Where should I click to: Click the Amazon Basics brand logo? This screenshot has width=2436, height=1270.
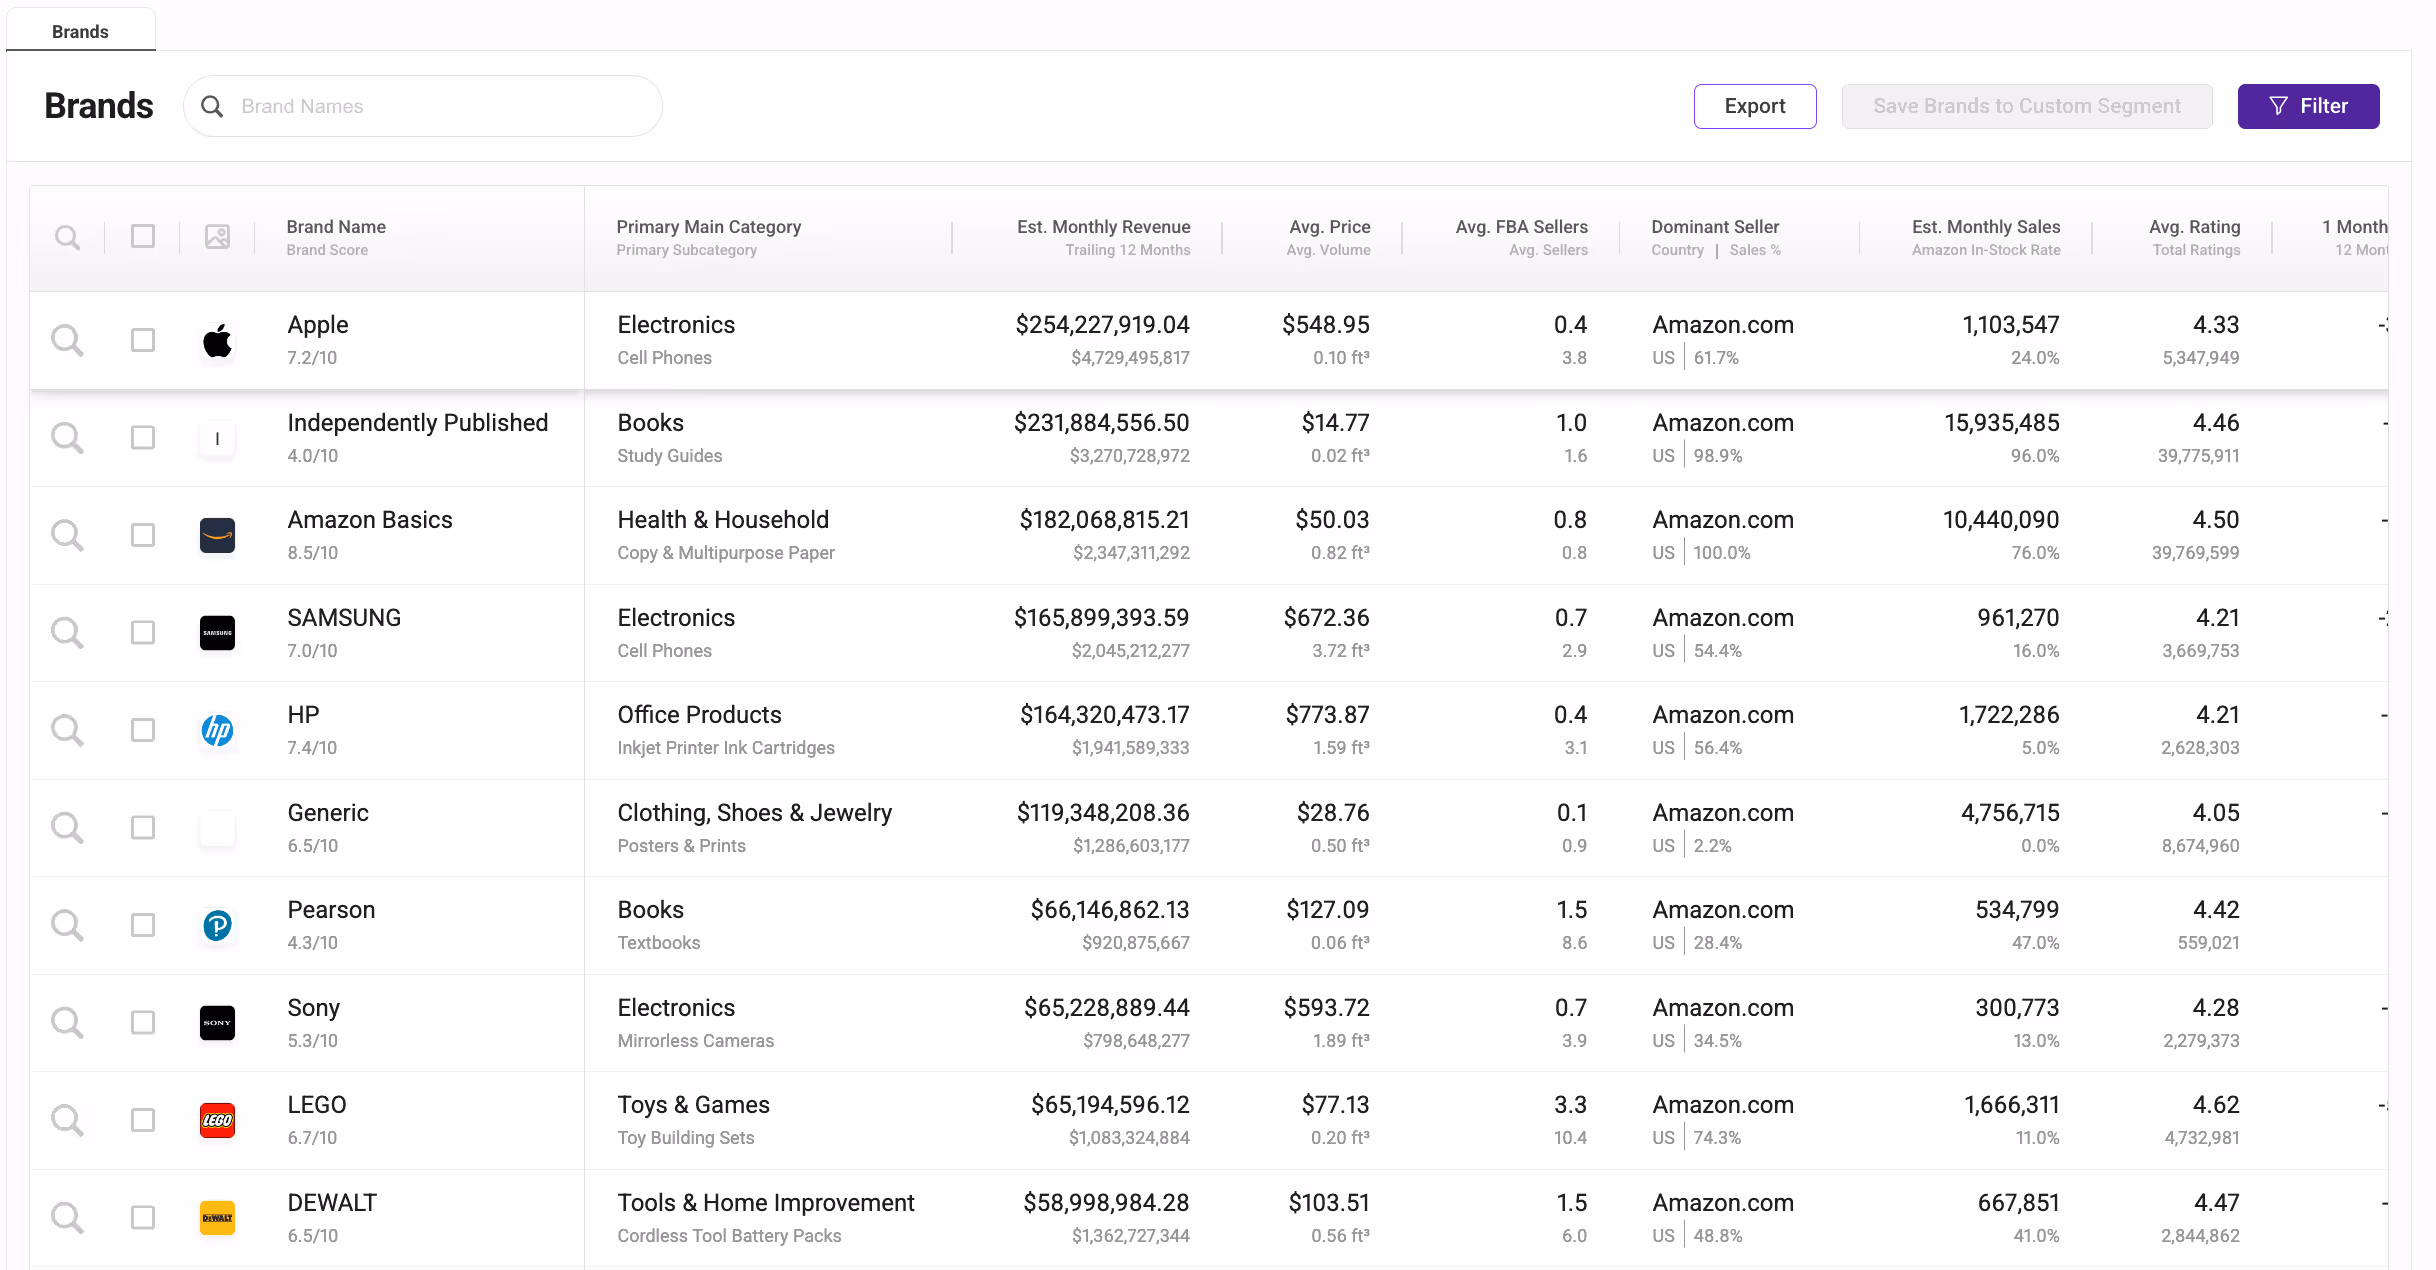pyautogui.click(x=217, y=535)
